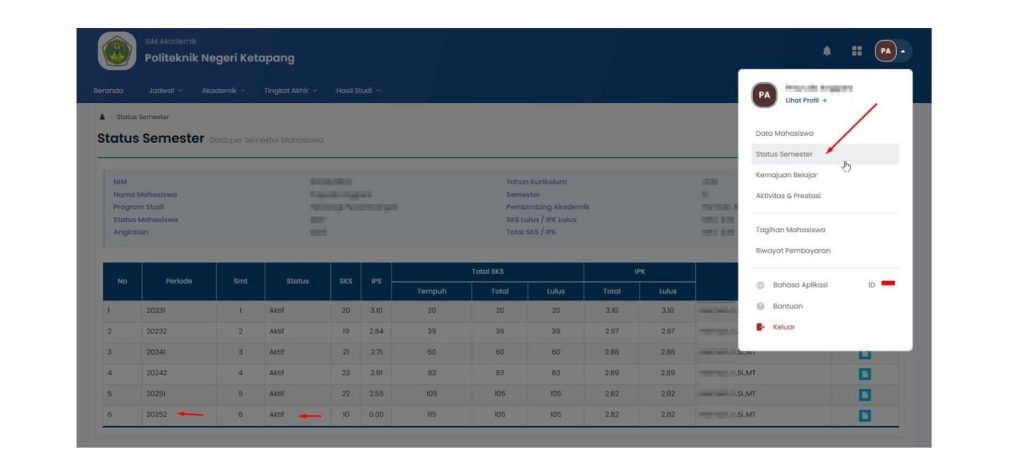Switch language via Indonesian flag
The width and height of the screenshot is (1024, 468).
pos(888,284)
